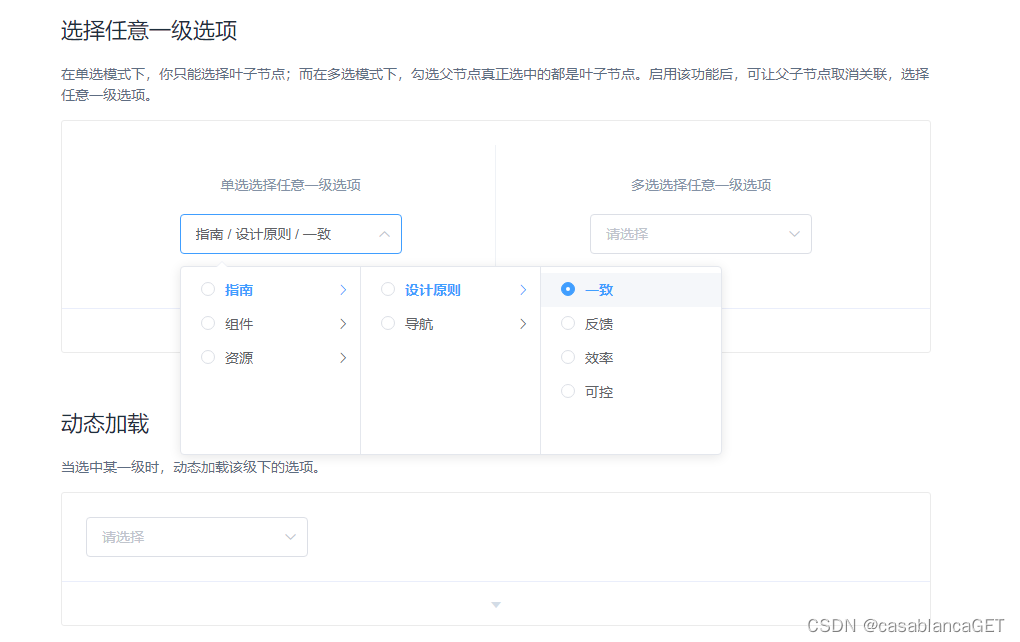The width and height of the screenshot is (1020, 642).
Task: Open the 多选选择任意一级选项 dropdown
Action: (x=700, y=233)
